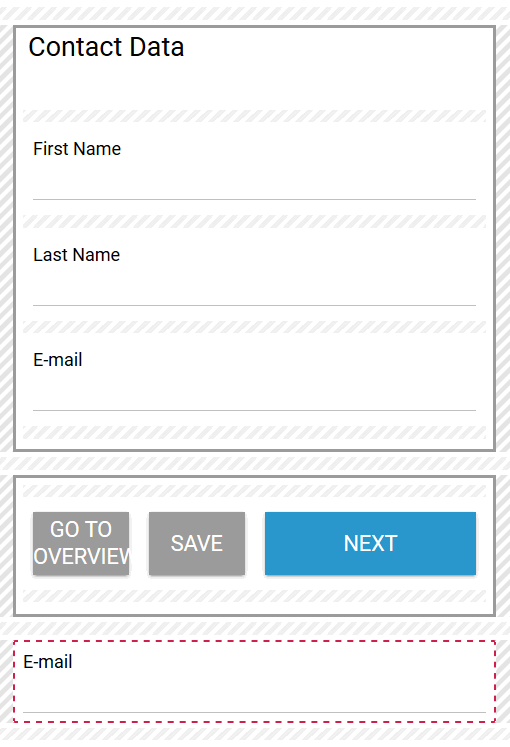This screenshot has width=510, height=747.
Task: Click the NEXT button
Action: 370,543
